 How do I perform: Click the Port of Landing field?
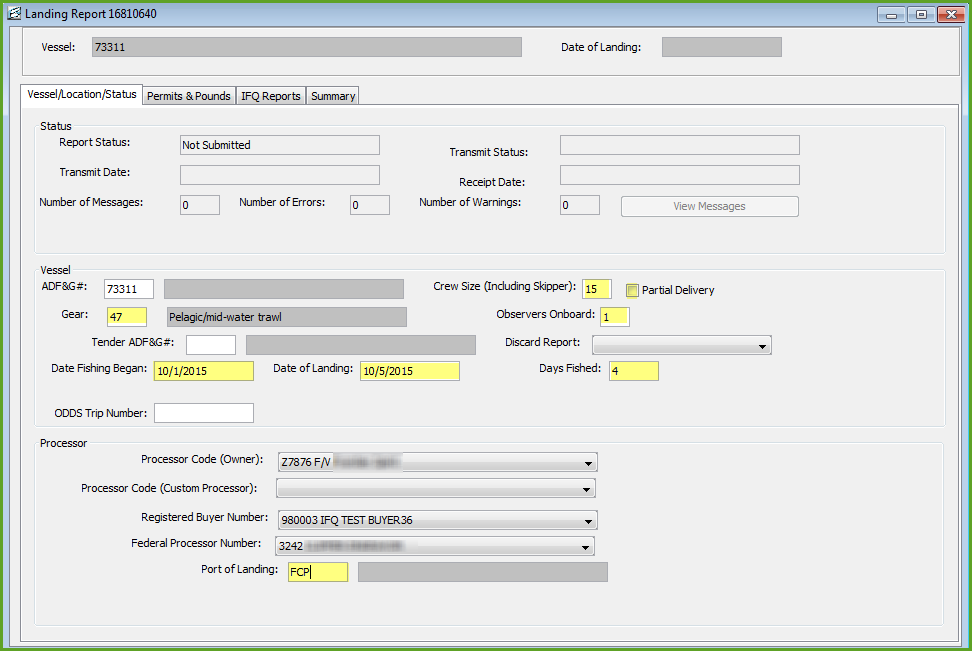coord(317,572)
